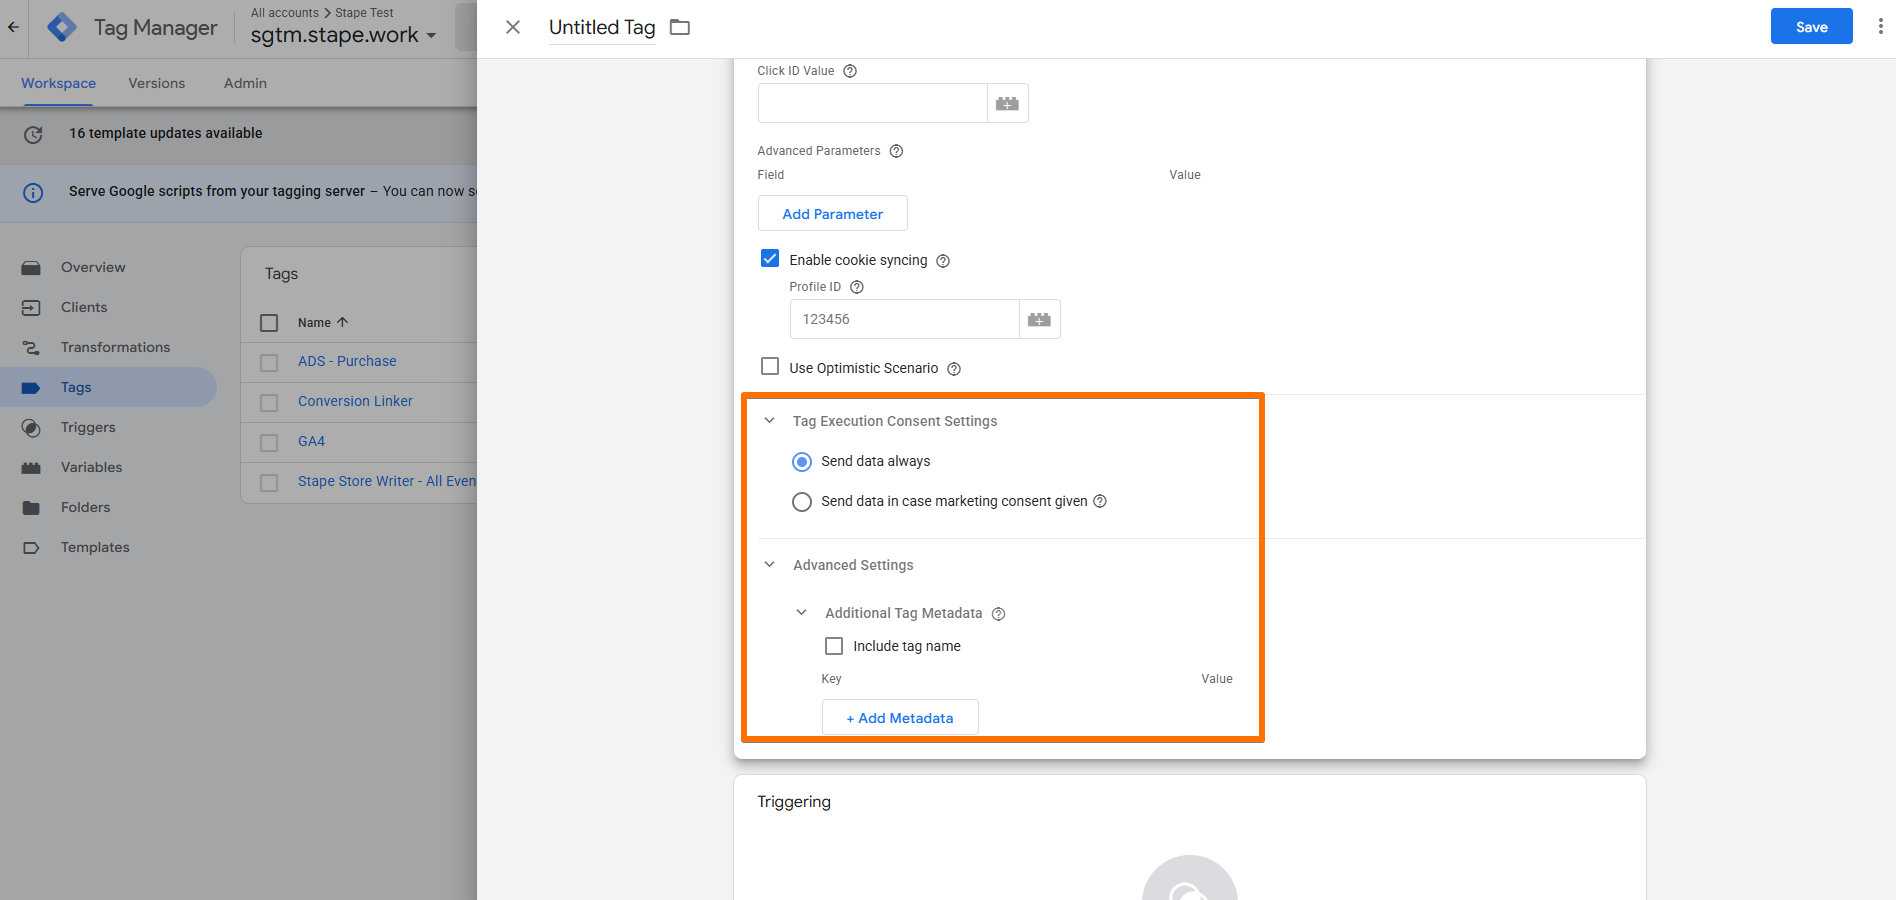Show help for Use Optimistic Scenario
Image resolution: width=1896 pixels, height=900 pixels.
pos(954,369)
